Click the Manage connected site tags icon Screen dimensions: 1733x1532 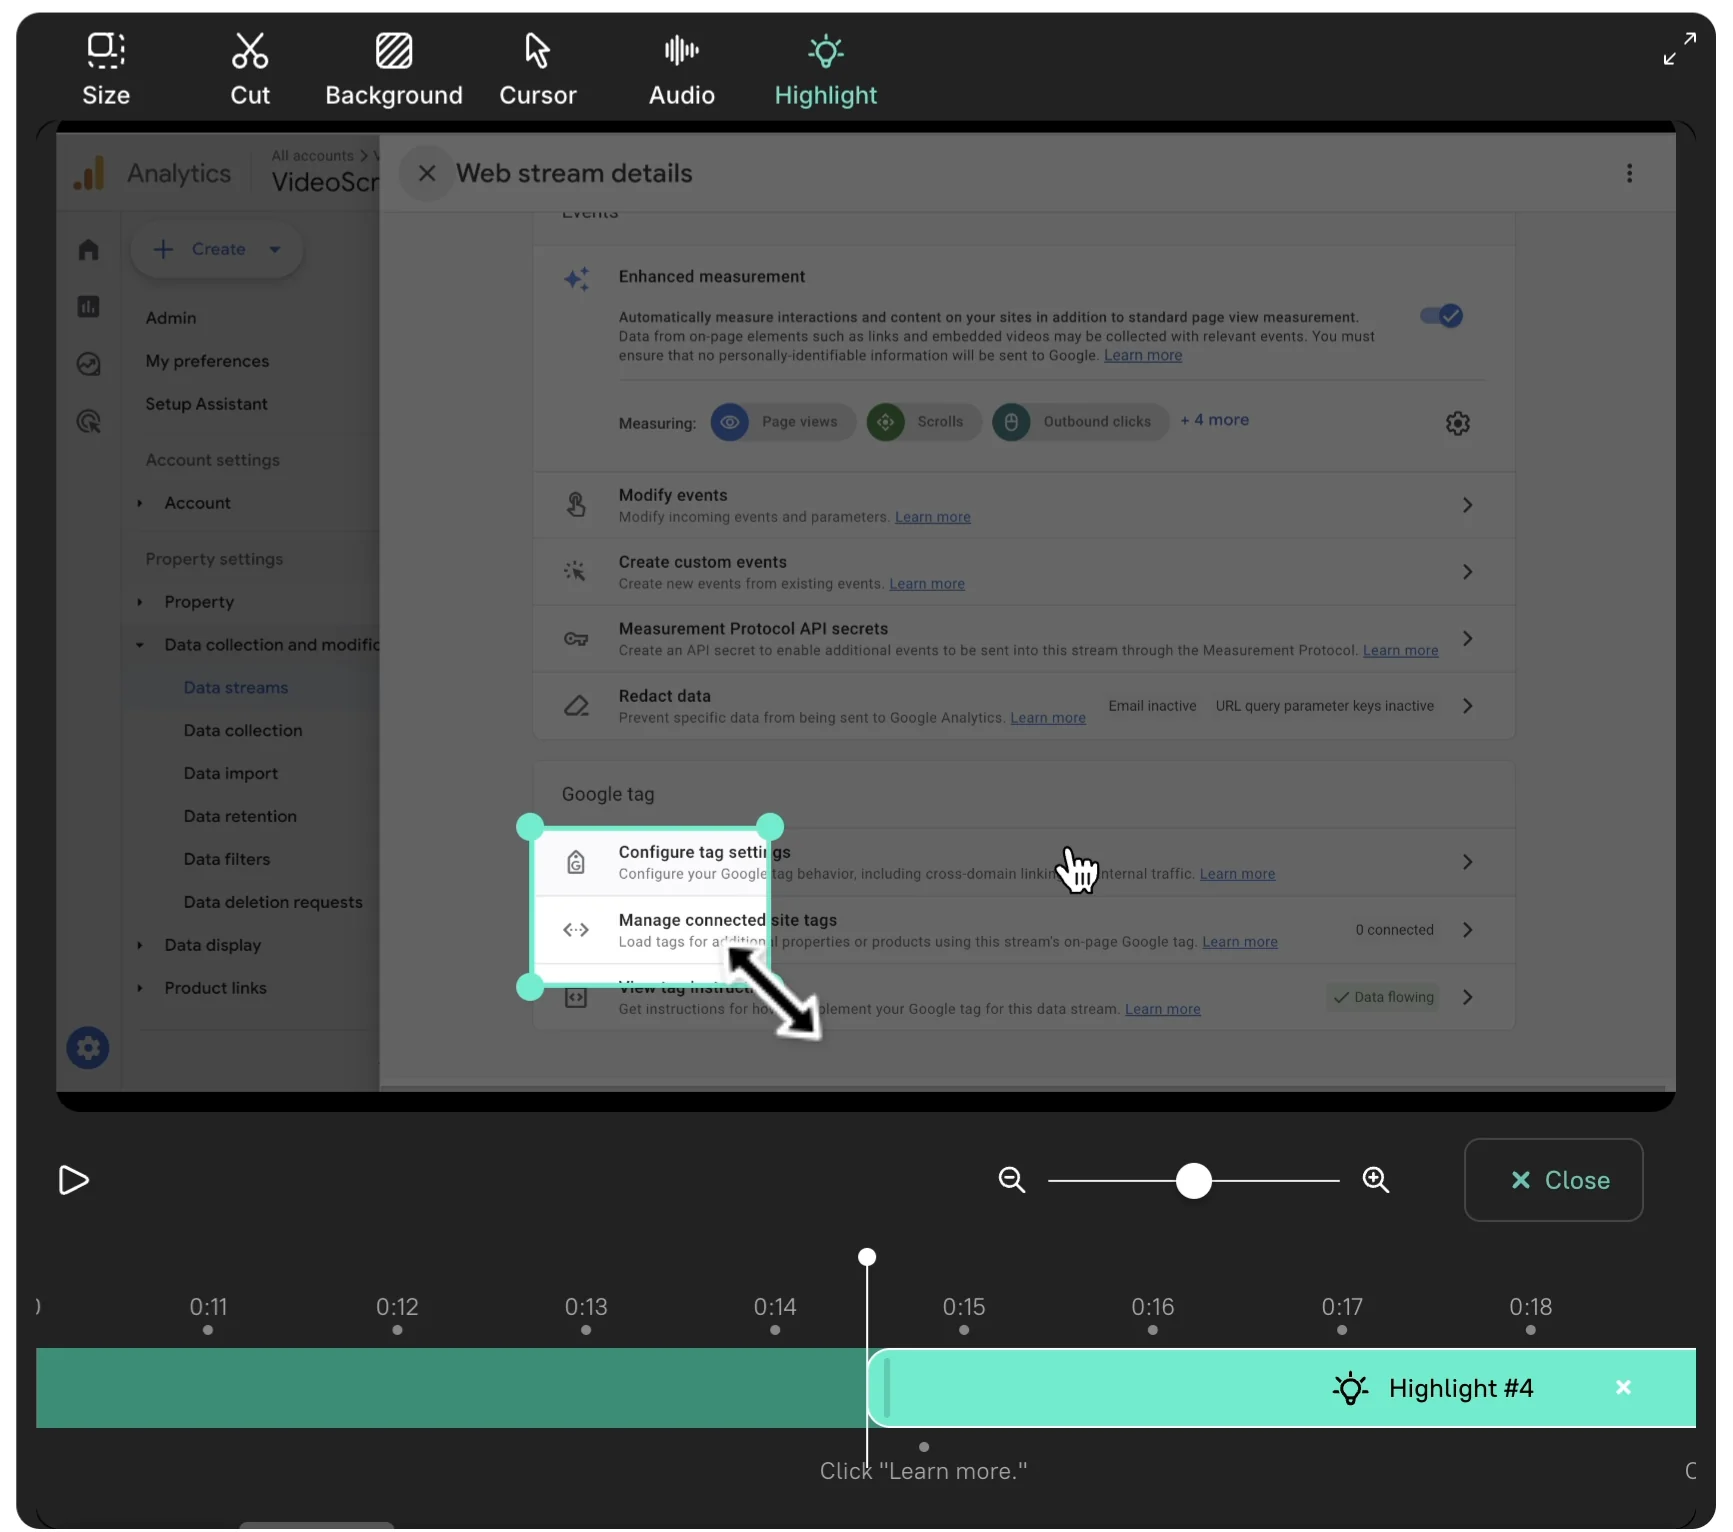576,930
